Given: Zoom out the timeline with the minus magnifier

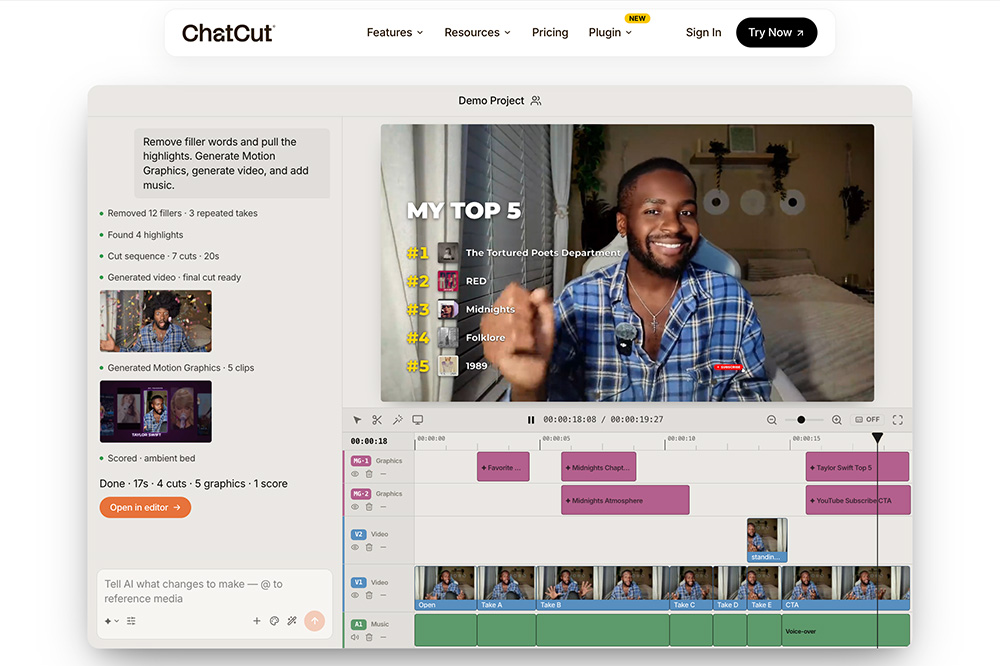Looking at the screenshot, I should pos(772,420).
